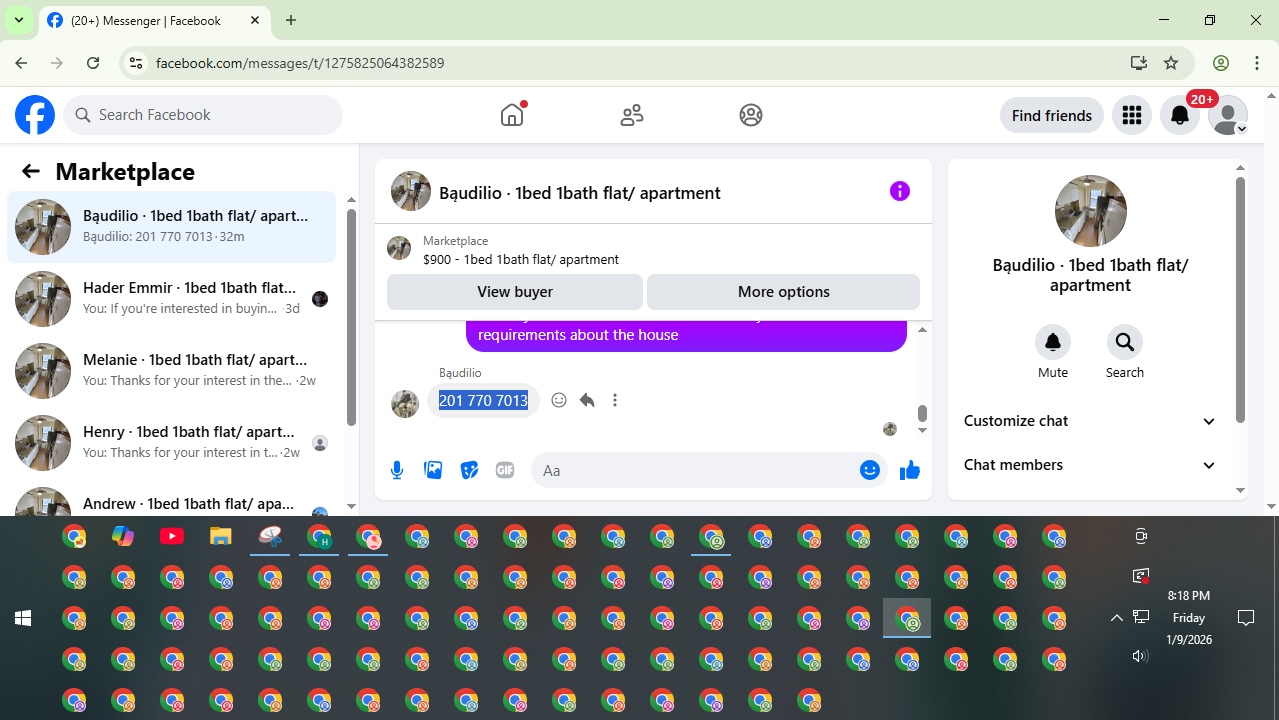Click the View buyer button

515,292
